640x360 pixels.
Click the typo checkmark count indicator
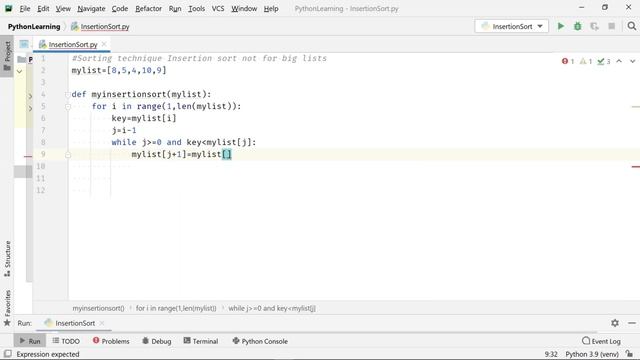pyautogui.click(x=604, y=61)
